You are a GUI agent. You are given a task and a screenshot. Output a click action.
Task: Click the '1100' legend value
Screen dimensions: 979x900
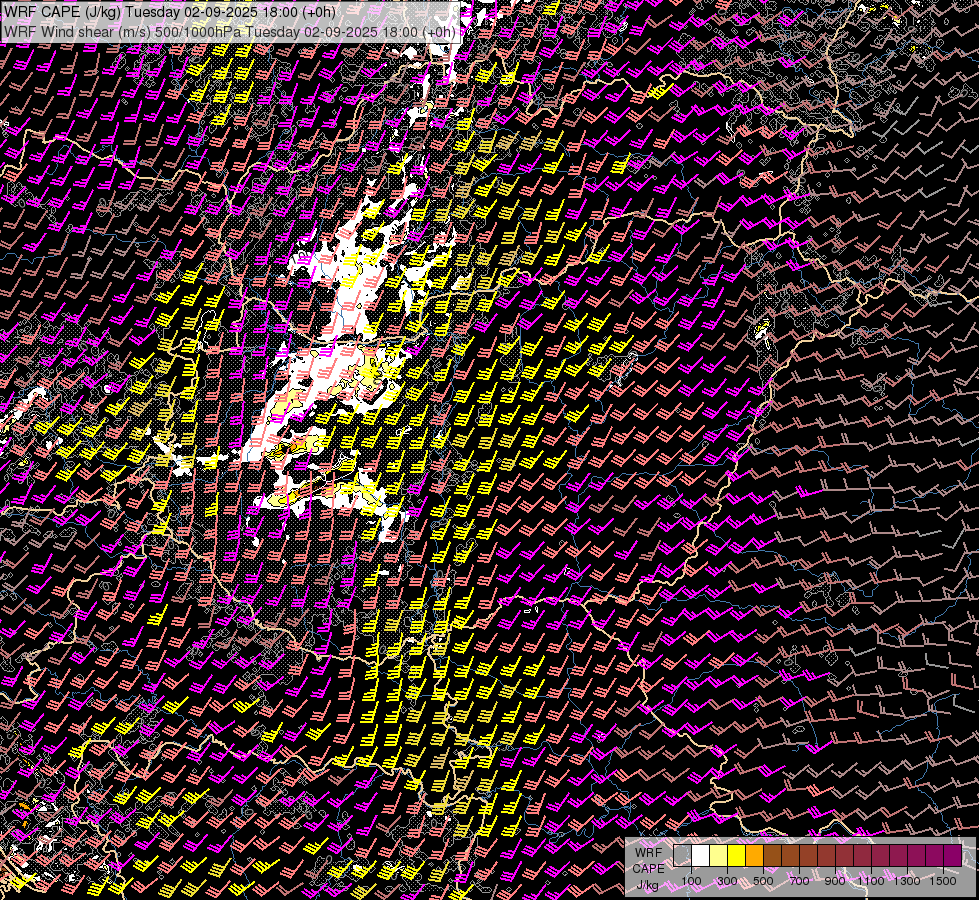870,881
